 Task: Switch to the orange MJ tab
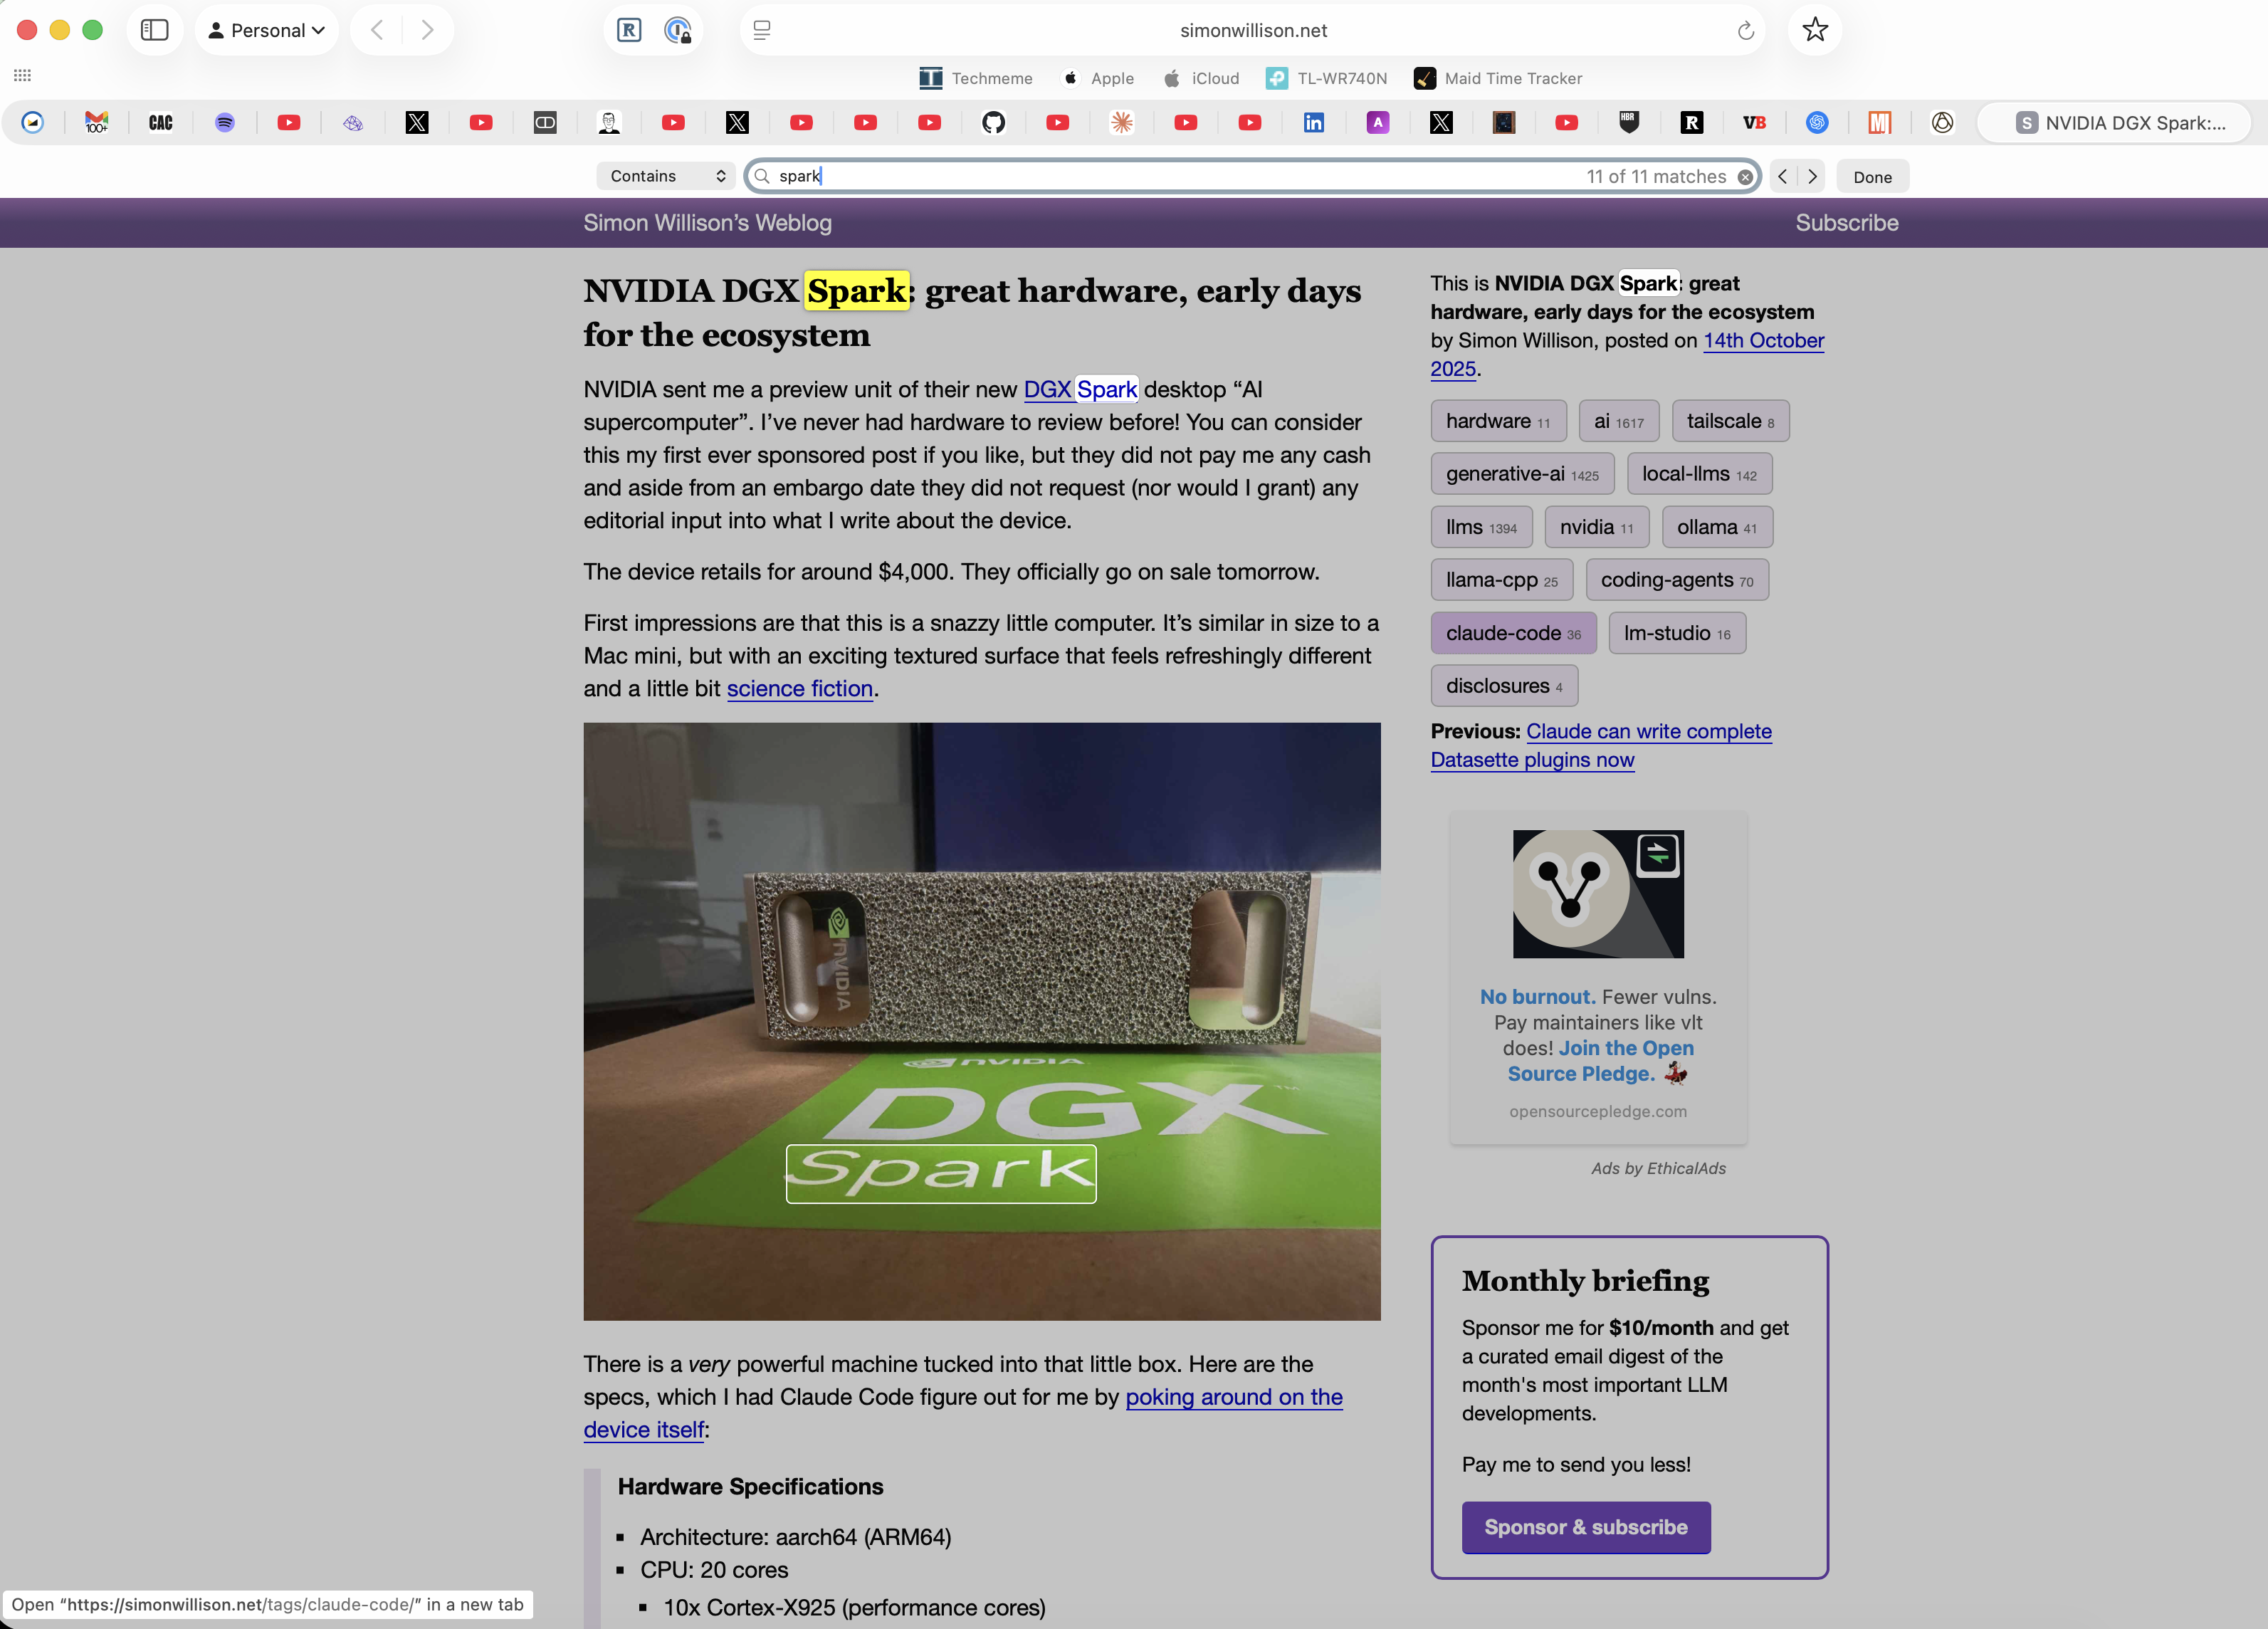pyautogui.click(x=1880, y=122)
